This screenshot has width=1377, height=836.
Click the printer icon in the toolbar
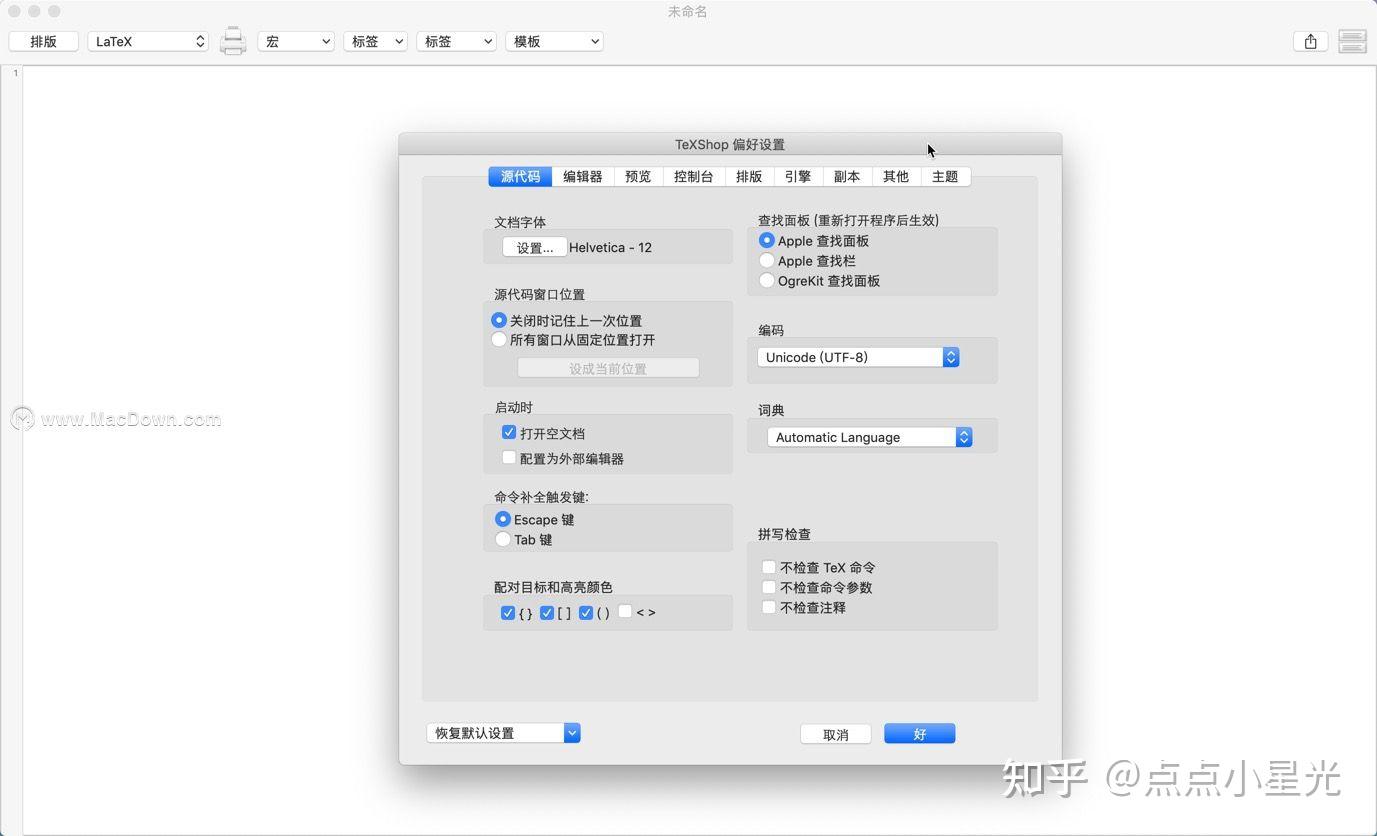[233, 41]
